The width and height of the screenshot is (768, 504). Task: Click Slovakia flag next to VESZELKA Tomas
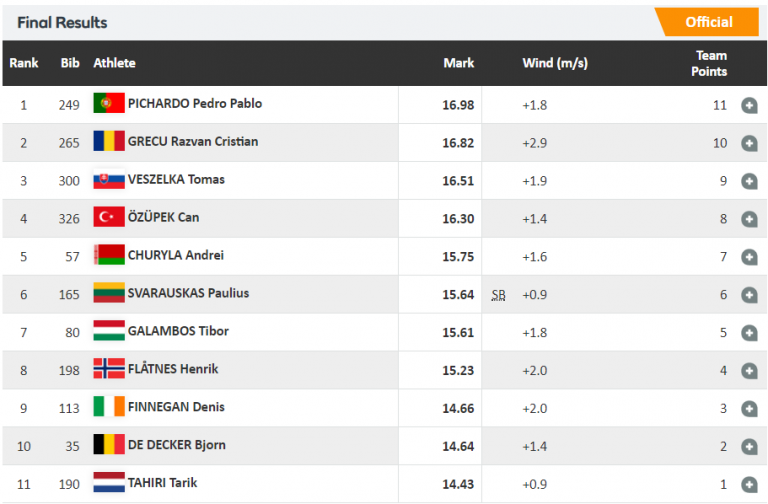point(108,180)
